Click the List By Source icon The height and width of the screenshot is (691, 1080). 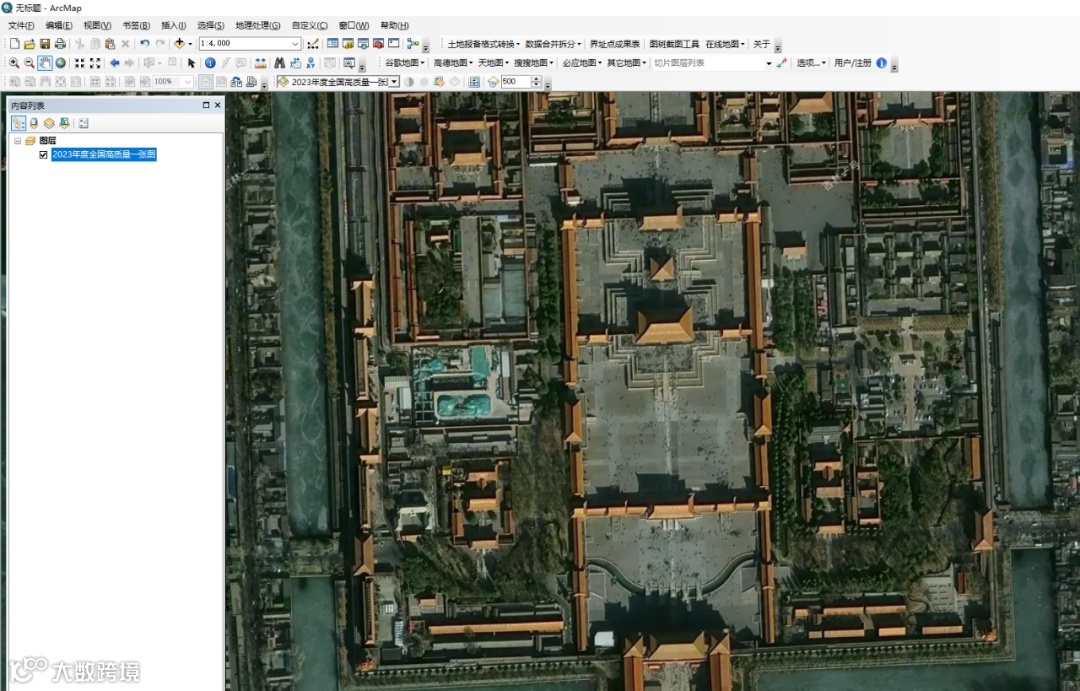click(x=34, y=123)
